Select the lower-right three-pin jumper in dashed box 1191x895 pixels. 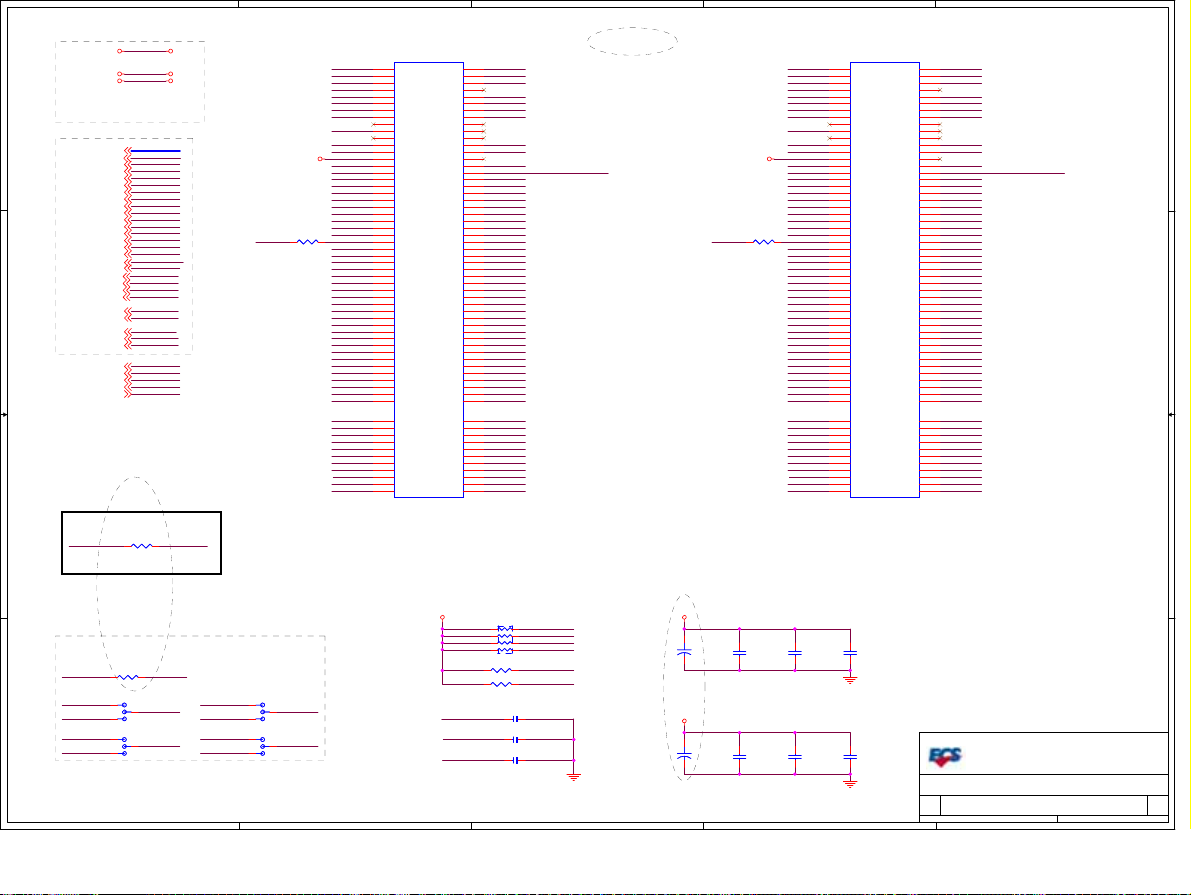pyautogui.click(x=263, y=746)
